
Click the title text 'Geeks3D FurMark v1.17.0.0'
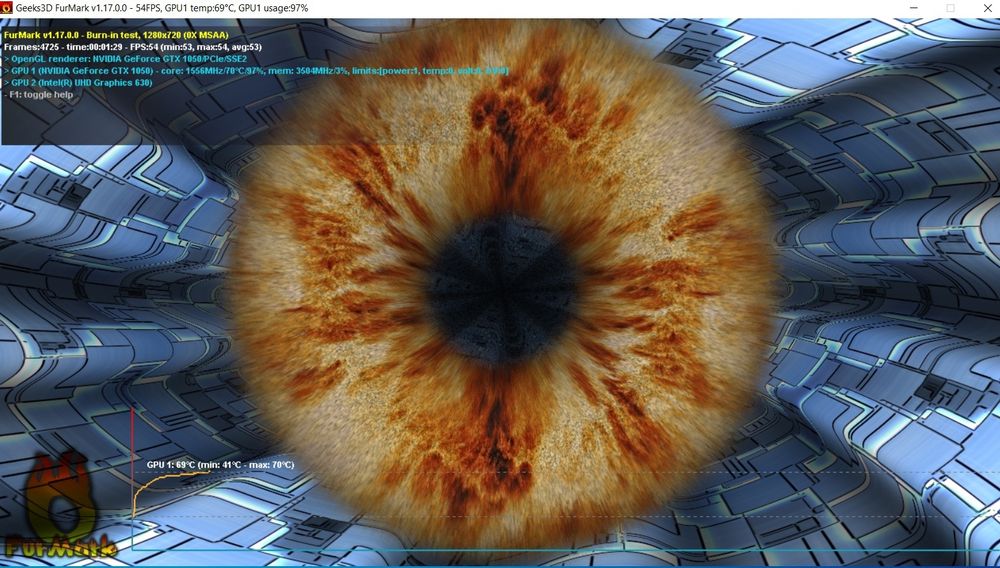[72, 8]
